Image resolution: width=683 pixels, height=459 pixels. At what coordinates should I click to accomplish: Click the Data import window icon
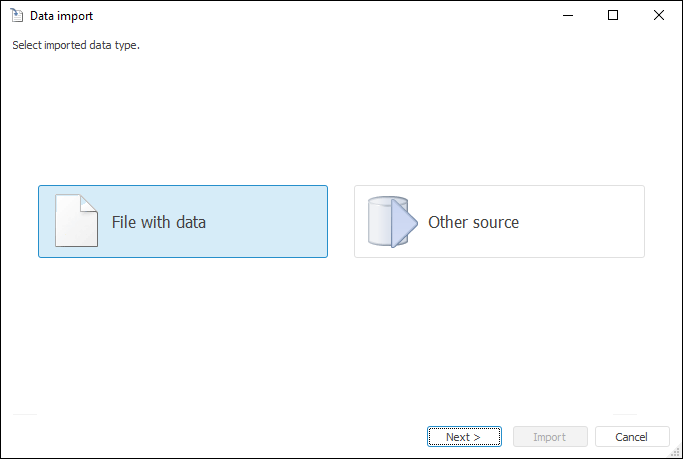[x=16, y=16]
